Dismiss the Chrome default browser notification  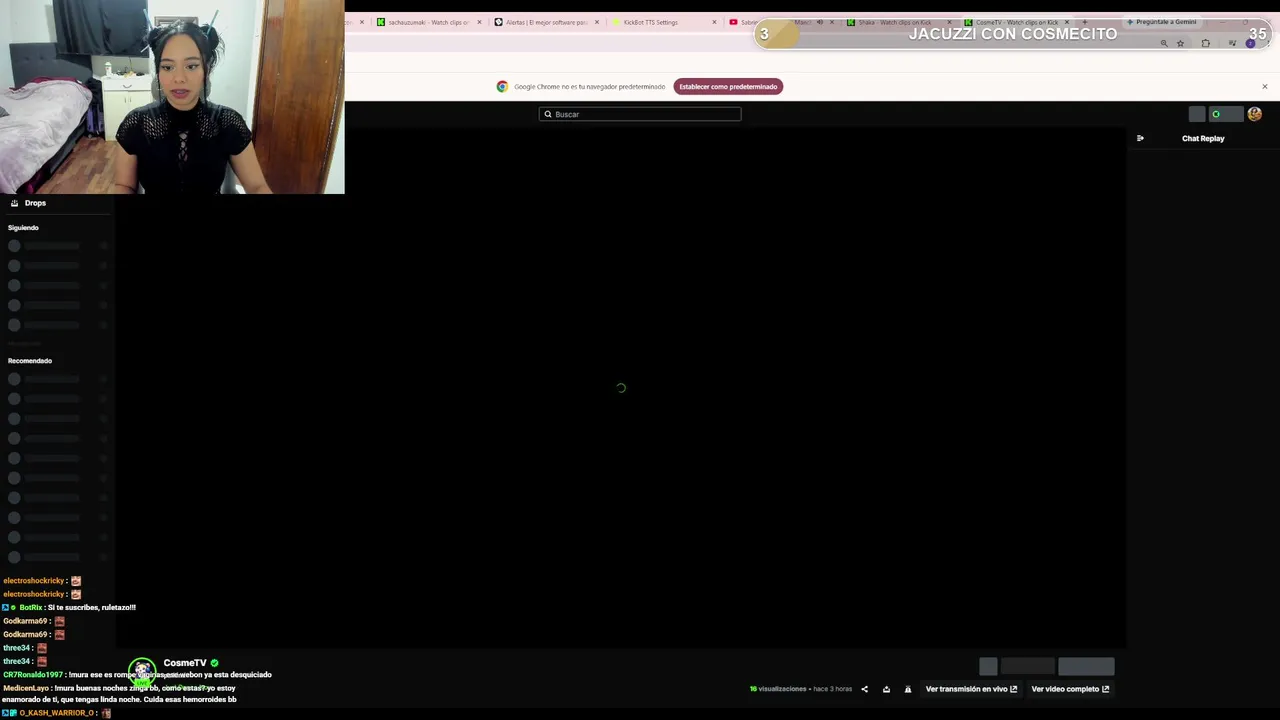pos(1264,87)
